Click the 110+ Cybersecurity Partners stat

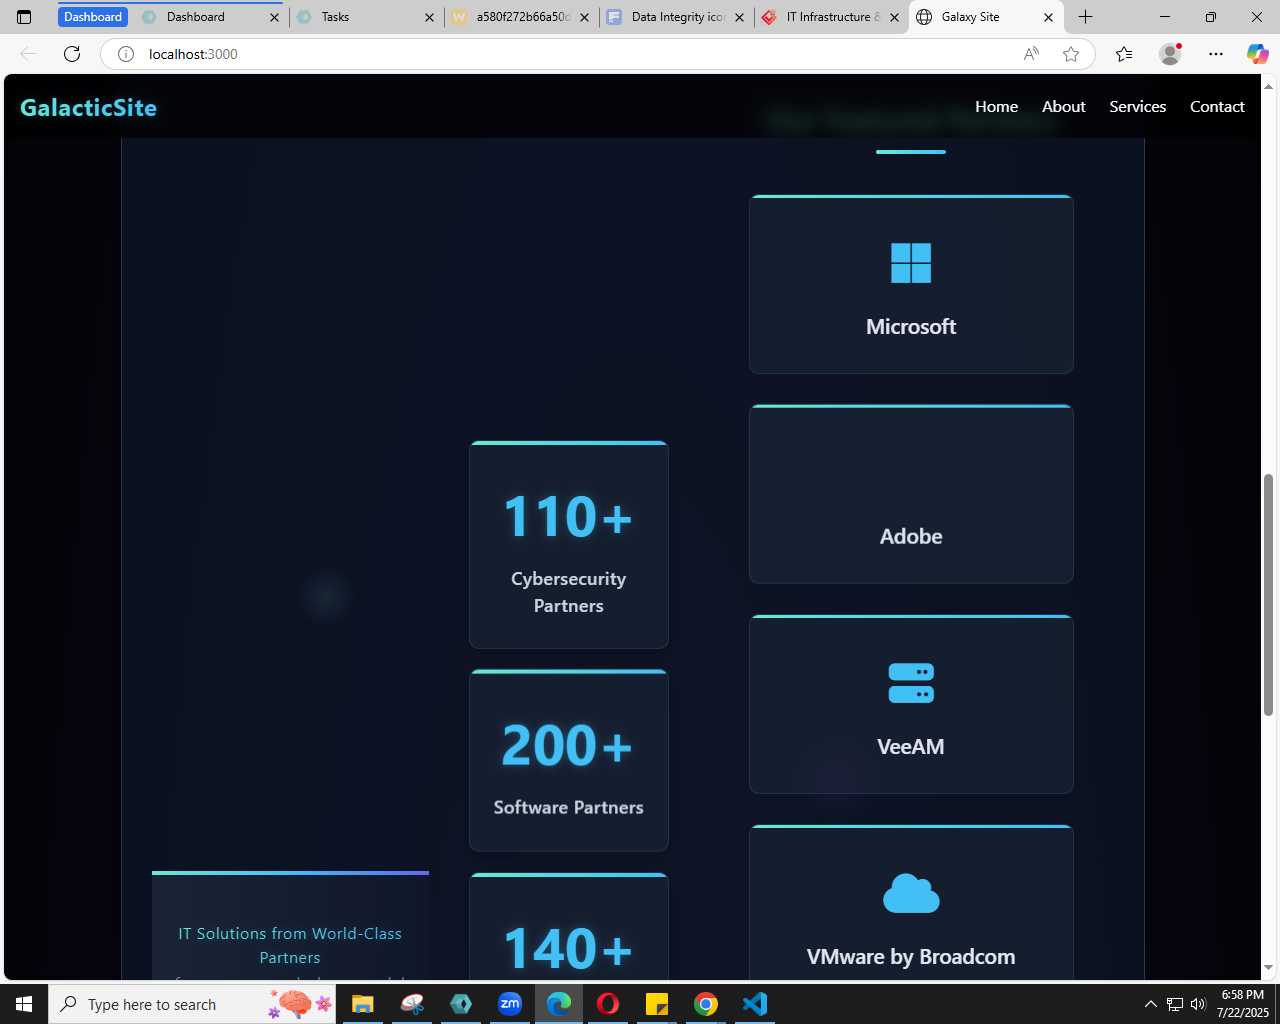(x=569, y=545)
